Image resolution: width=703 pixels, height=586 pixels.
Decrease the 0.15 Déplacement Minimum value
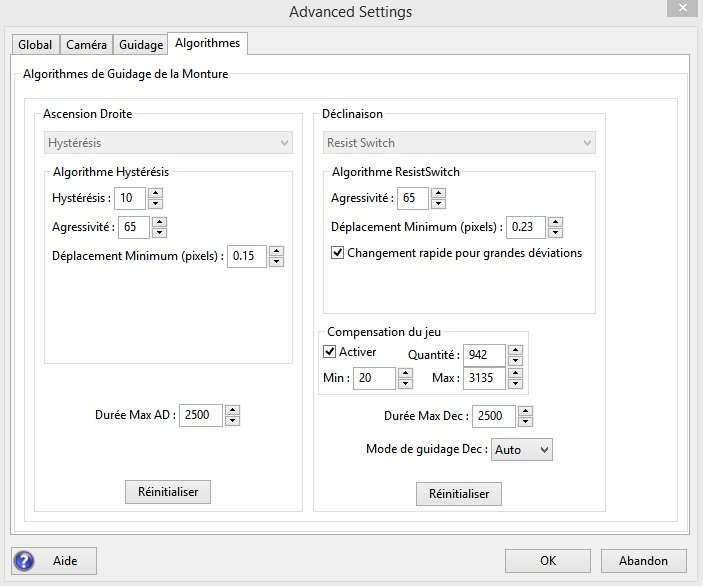coord(277,261)
